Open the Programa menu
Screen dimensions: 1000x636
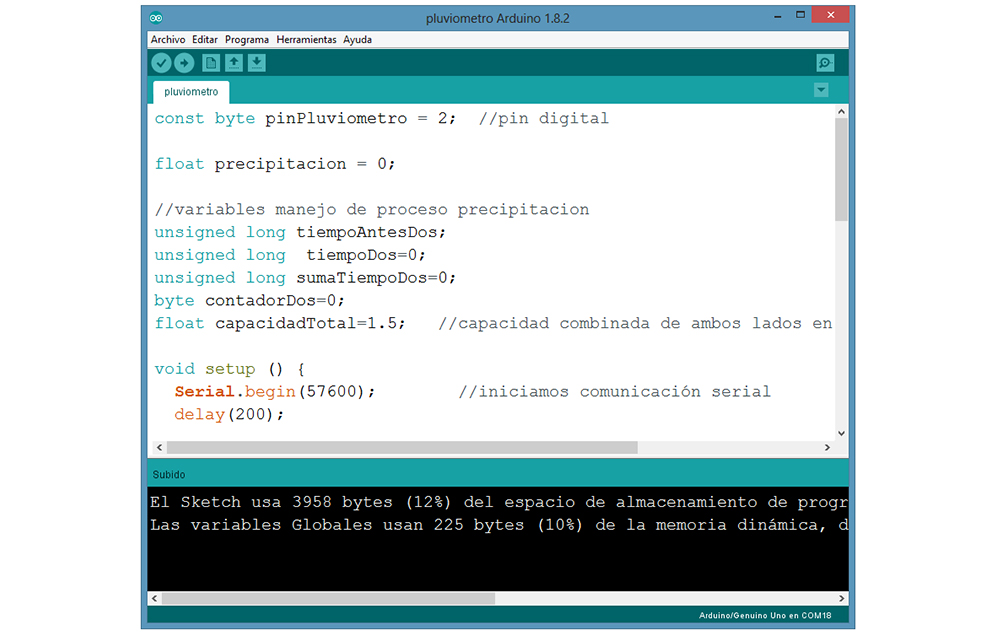pyautogui.click(x=247, y=40)
